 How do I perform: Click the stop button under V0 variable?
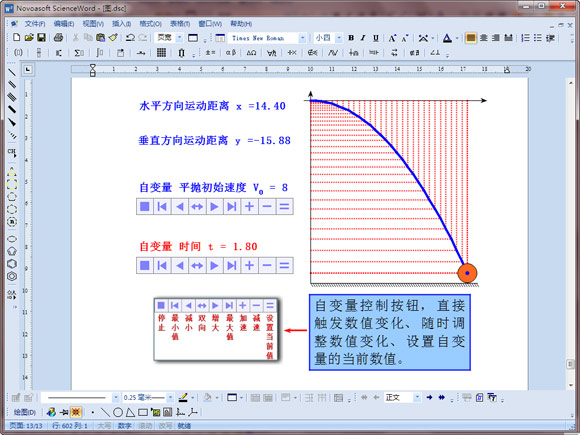(145, 206)
